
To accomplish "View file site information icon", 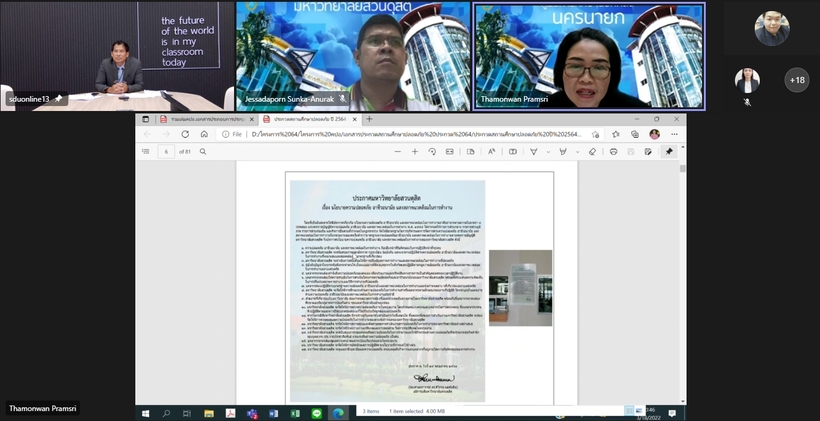I will tap(225, 134).
